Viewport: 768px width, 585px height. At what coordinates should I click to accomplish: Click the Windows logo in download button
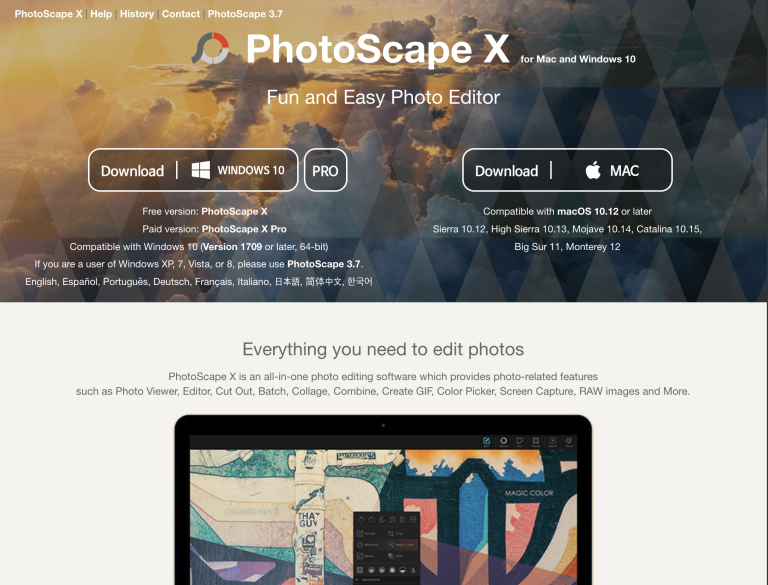pos(201,170)
